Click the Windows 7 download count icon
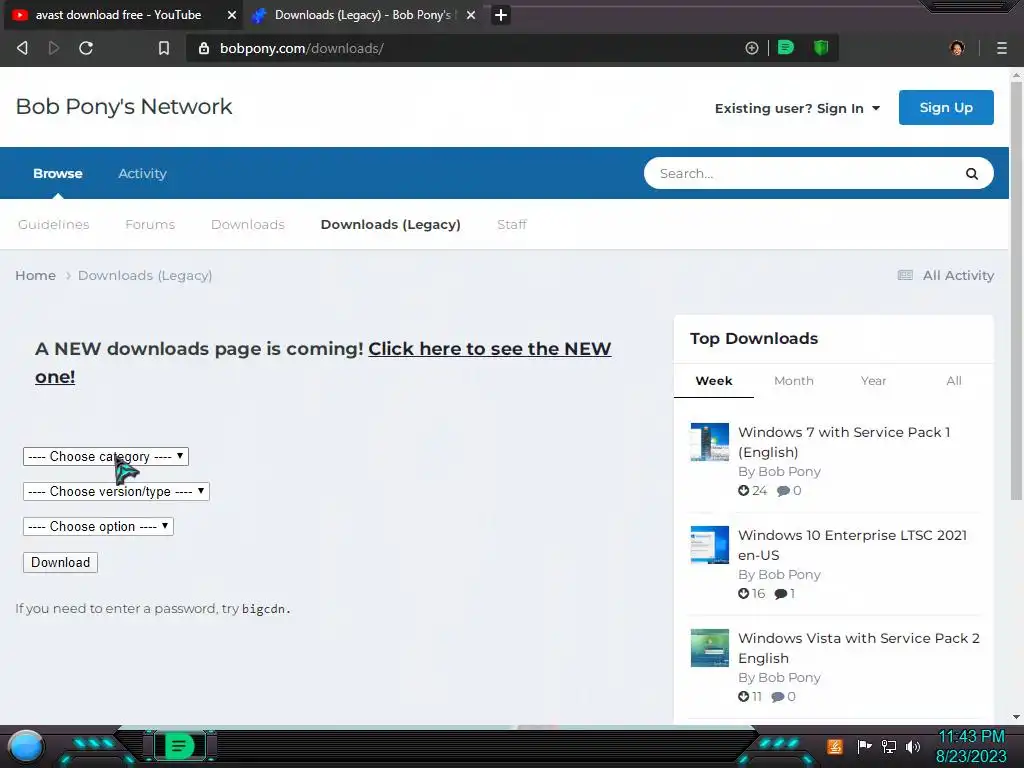This screenshot has width=1024, height=768. click(743, 490)
